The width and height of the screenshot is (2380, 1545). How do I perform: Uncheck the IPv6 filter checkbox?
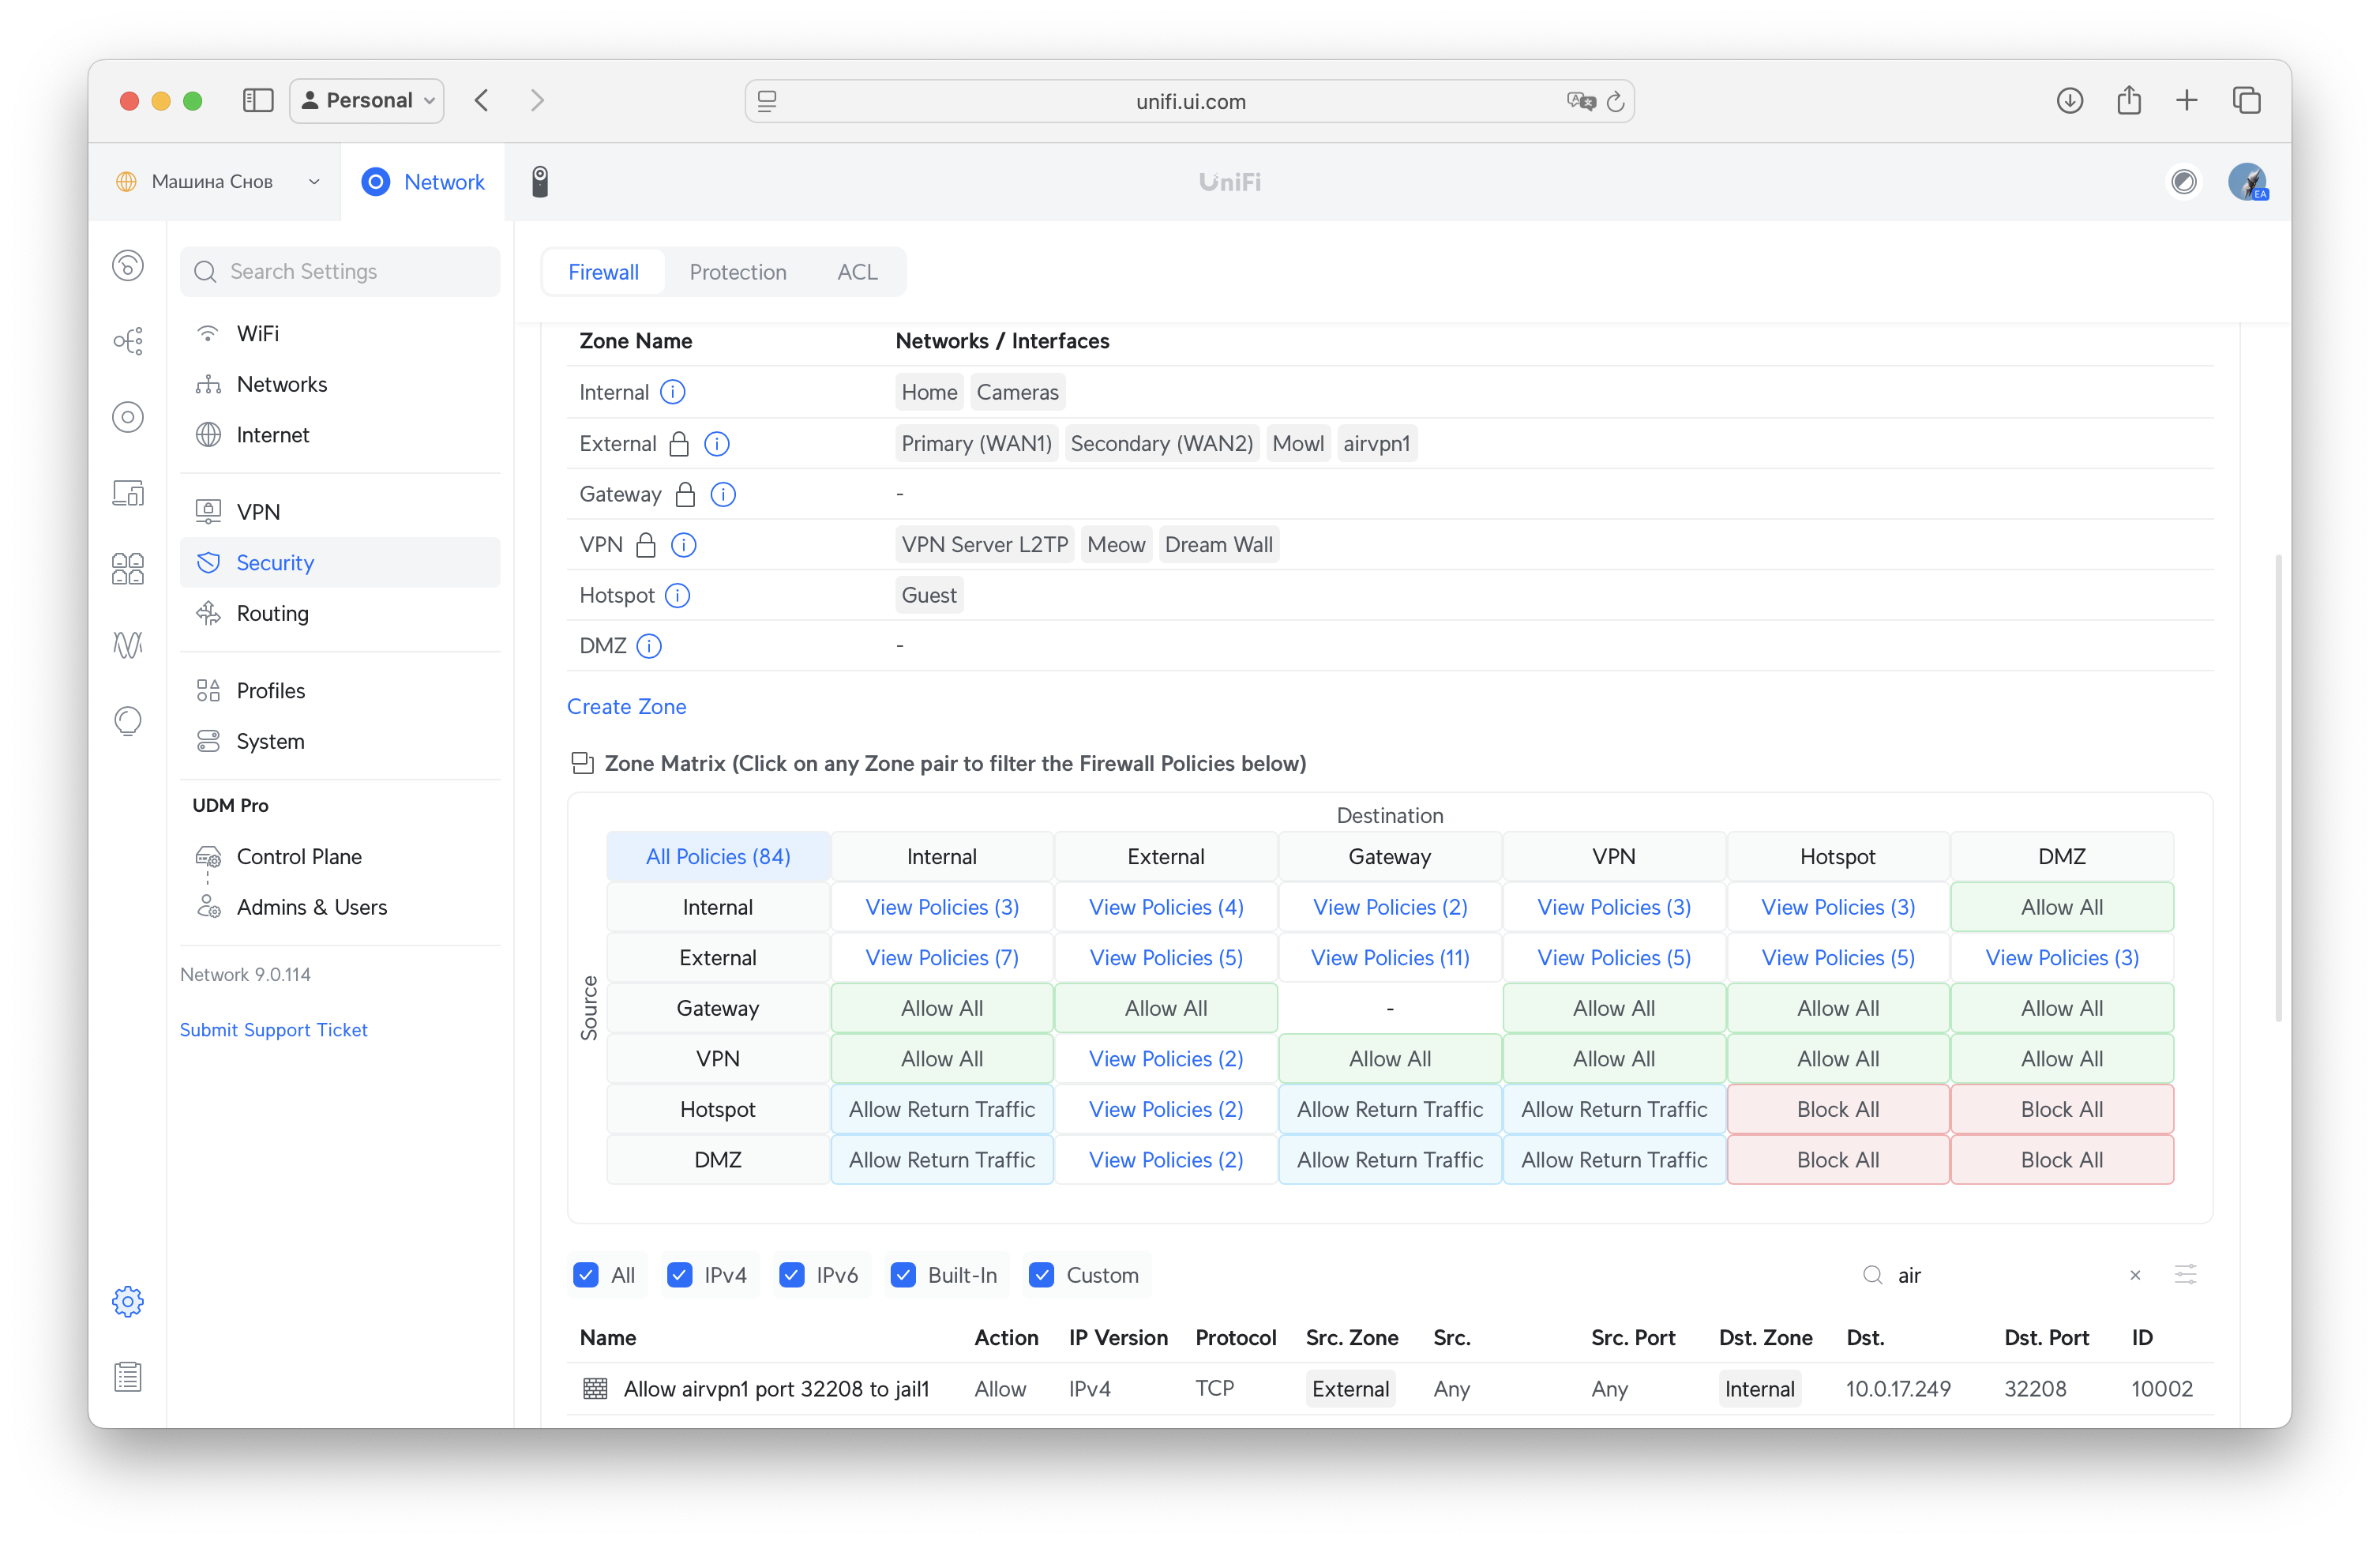pyautogui.click(x=792, y=1275)
